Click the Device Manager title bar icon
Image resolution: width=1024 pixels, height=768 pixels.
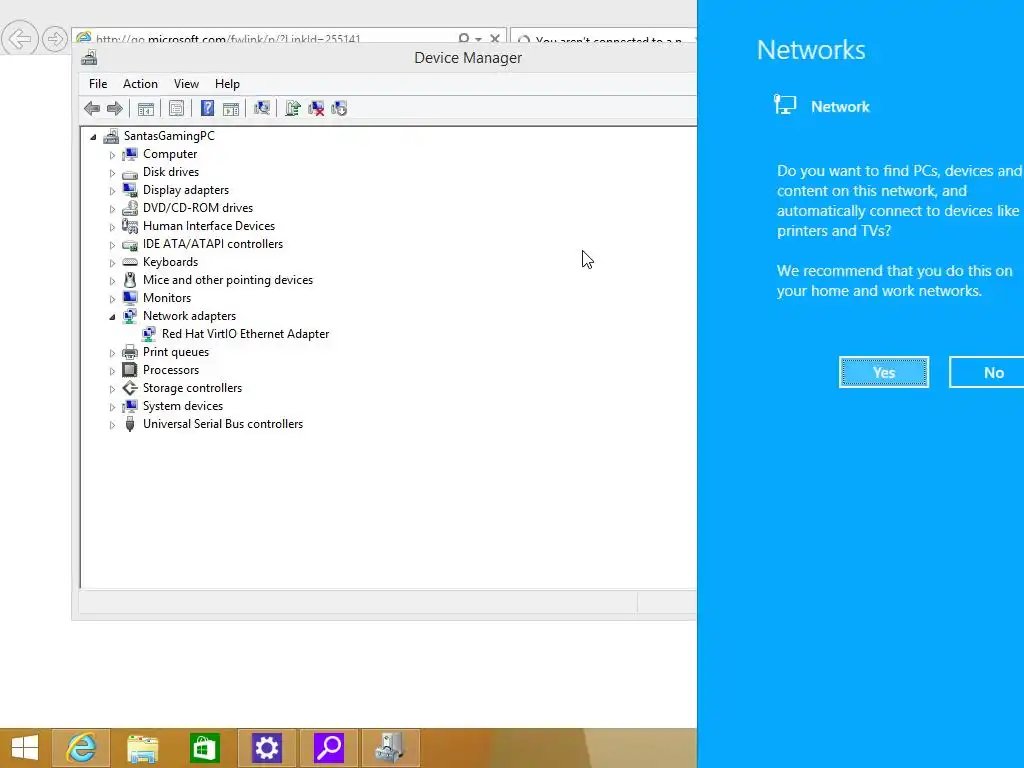click(89, 57)
